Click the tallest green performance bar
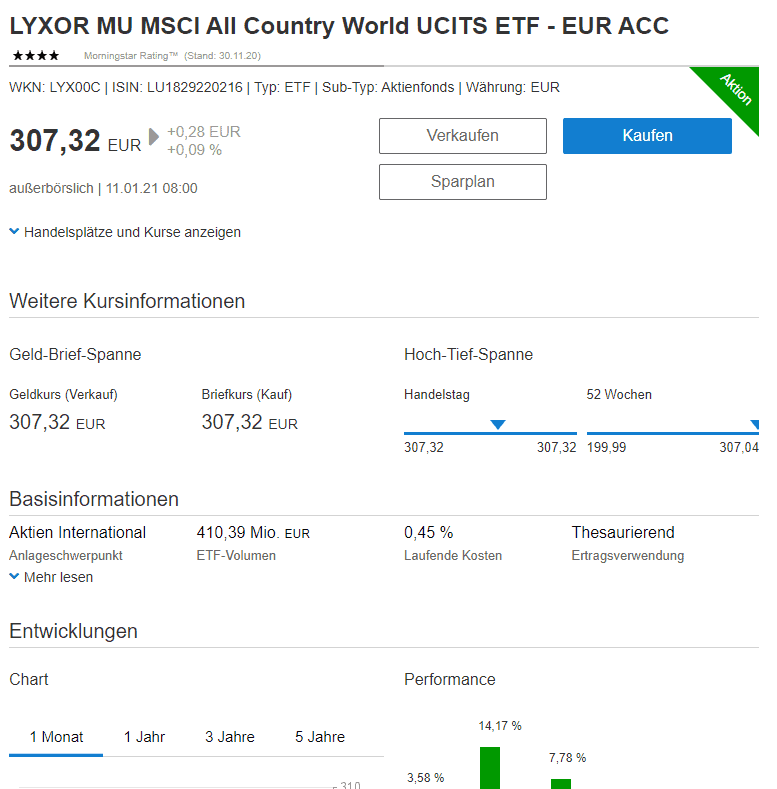This screenshot has width=777, height=789. (x=489, y=767)
